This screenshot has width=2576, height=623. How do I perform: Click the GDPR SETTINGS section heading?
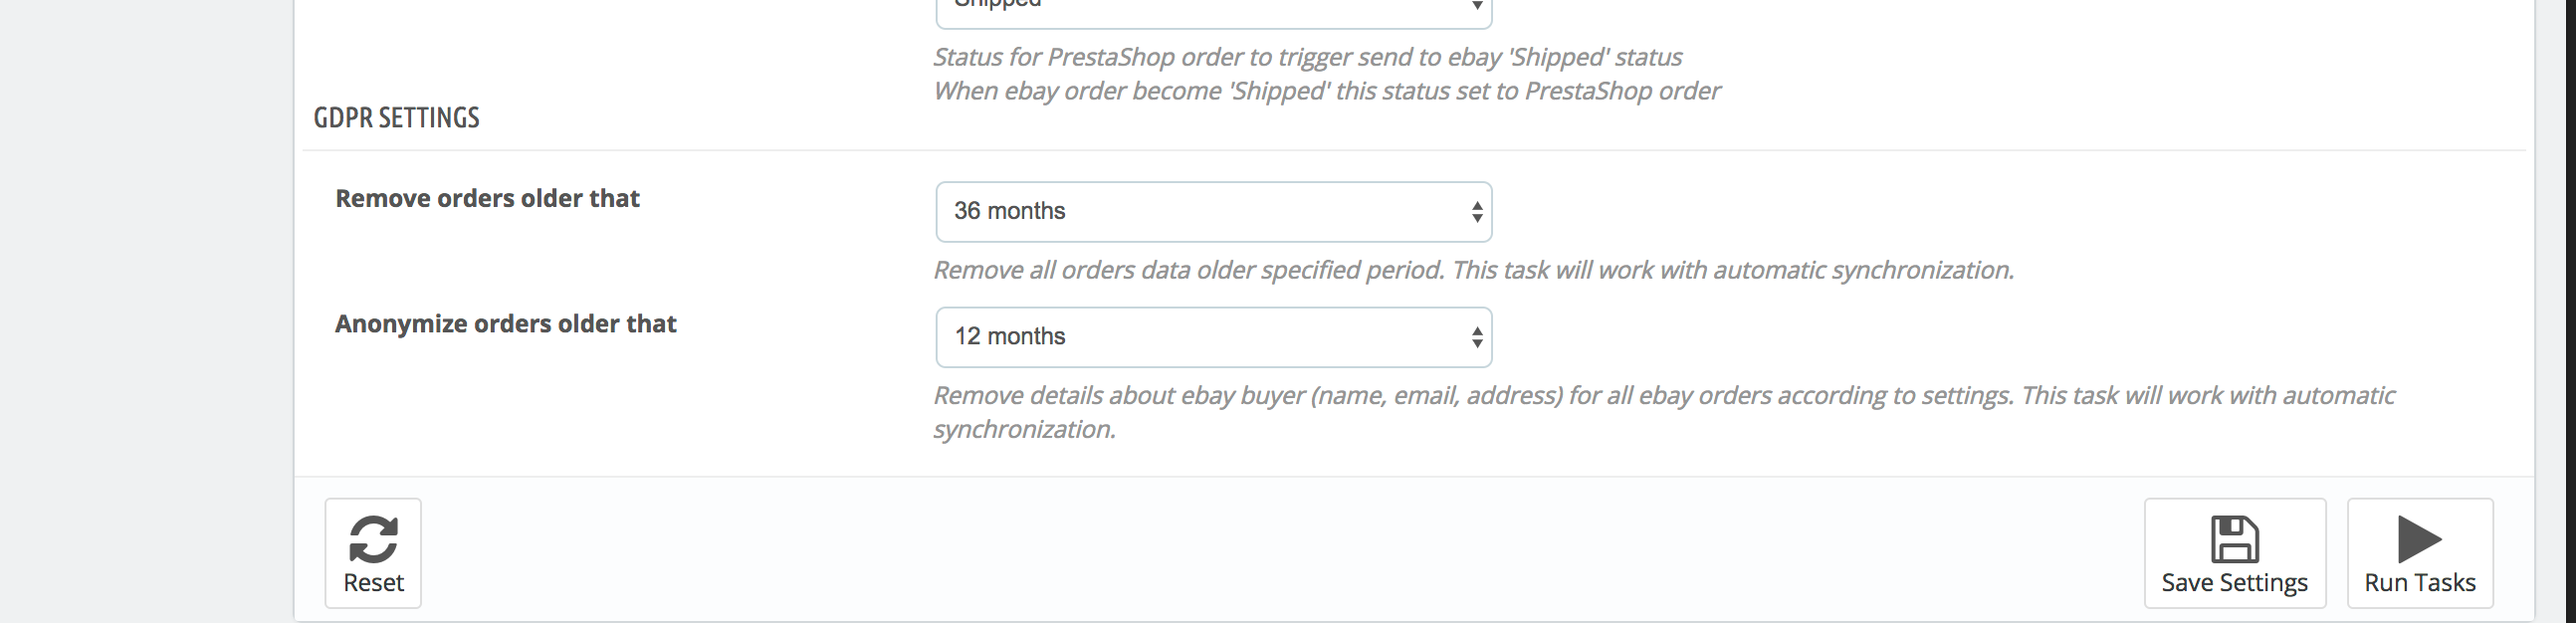(x=396, y=118)
